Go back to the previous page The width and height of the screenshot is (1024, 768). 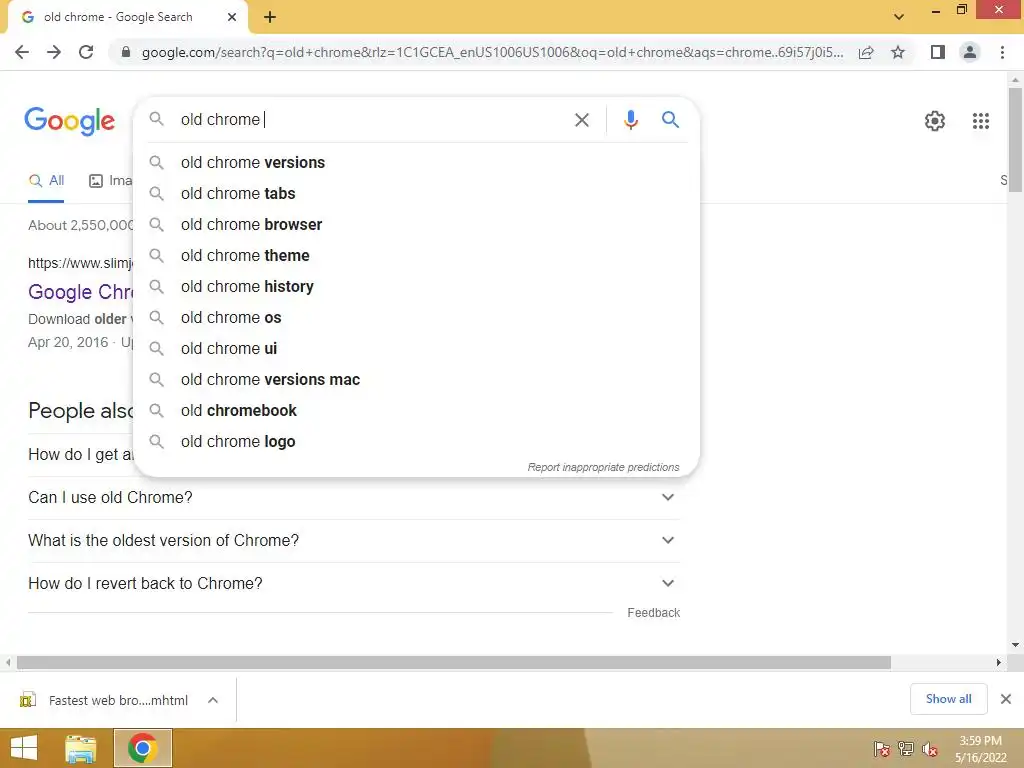(x=22, y=52)
